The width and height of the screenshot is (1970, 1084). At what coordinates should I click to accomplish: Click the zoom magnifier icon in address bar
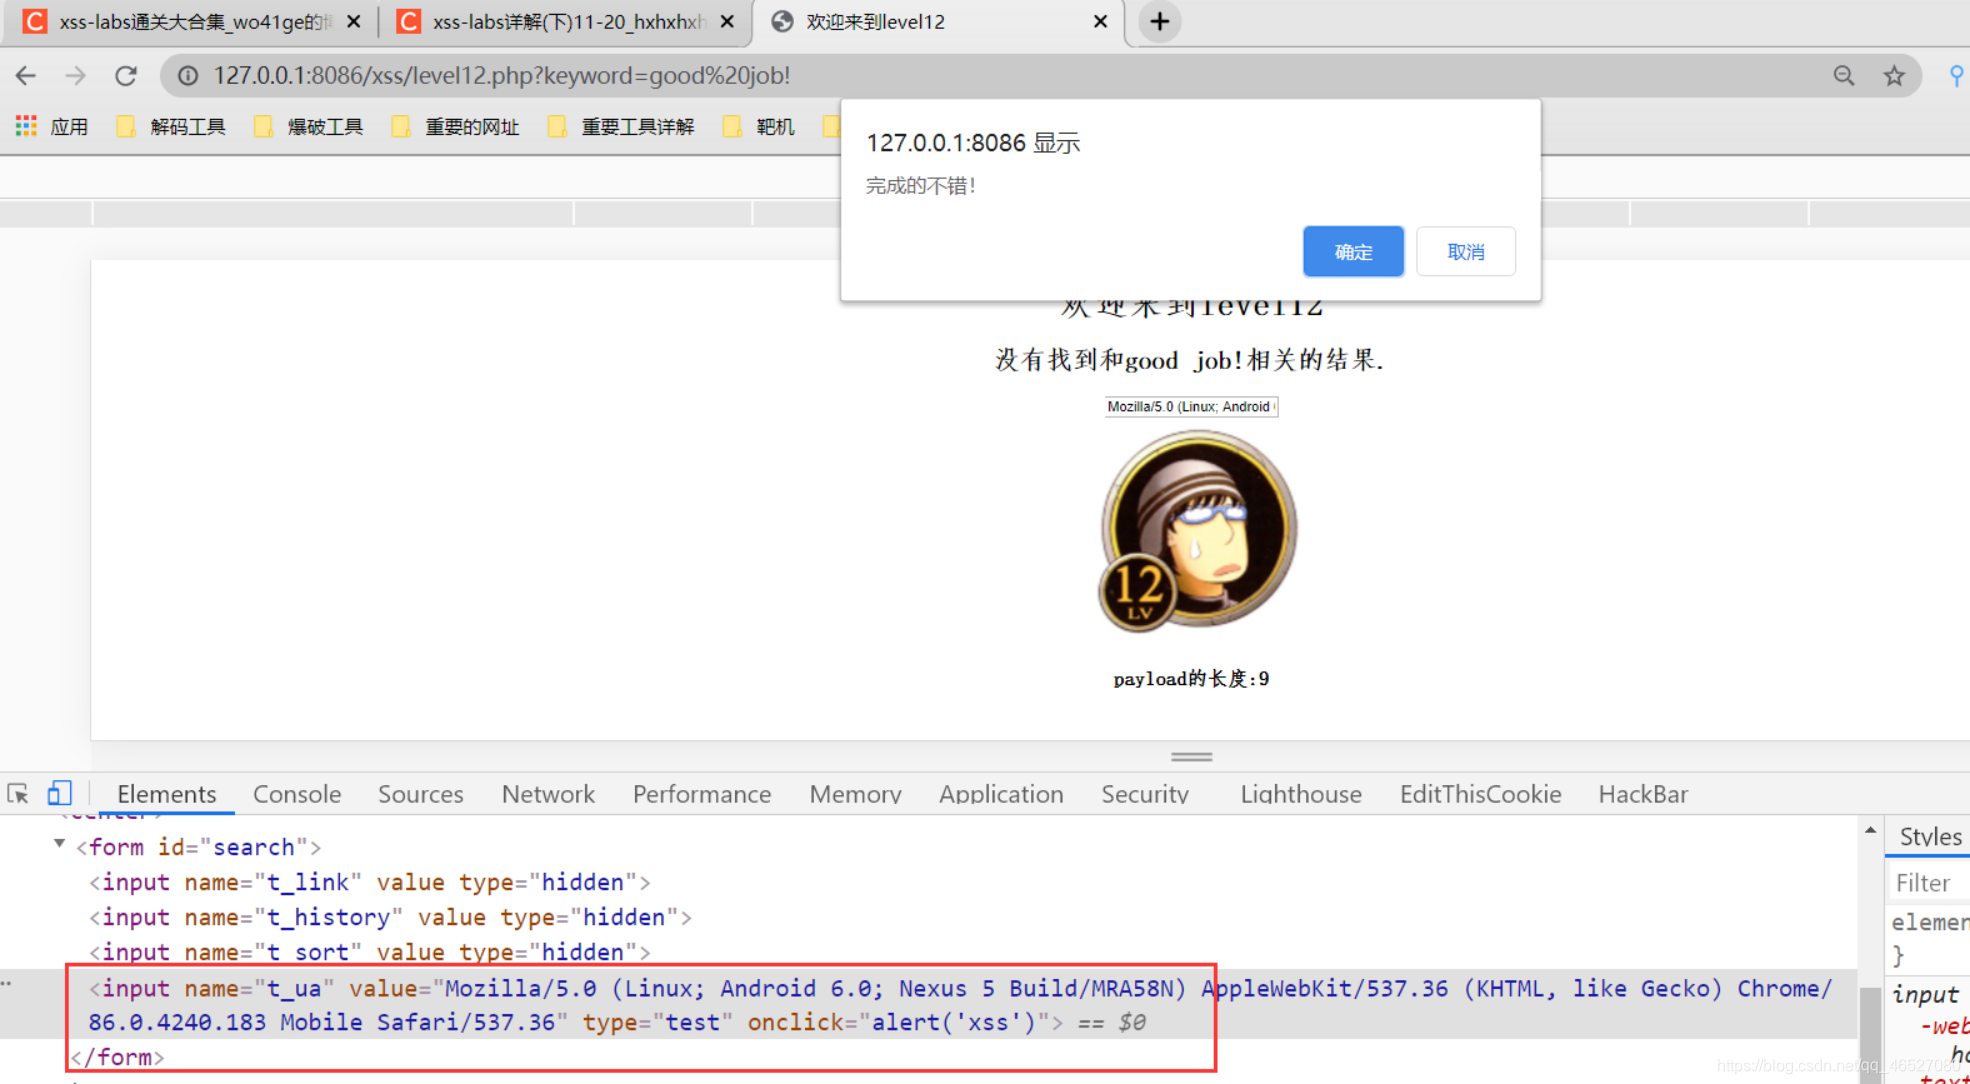click(x=1843, y=76)
